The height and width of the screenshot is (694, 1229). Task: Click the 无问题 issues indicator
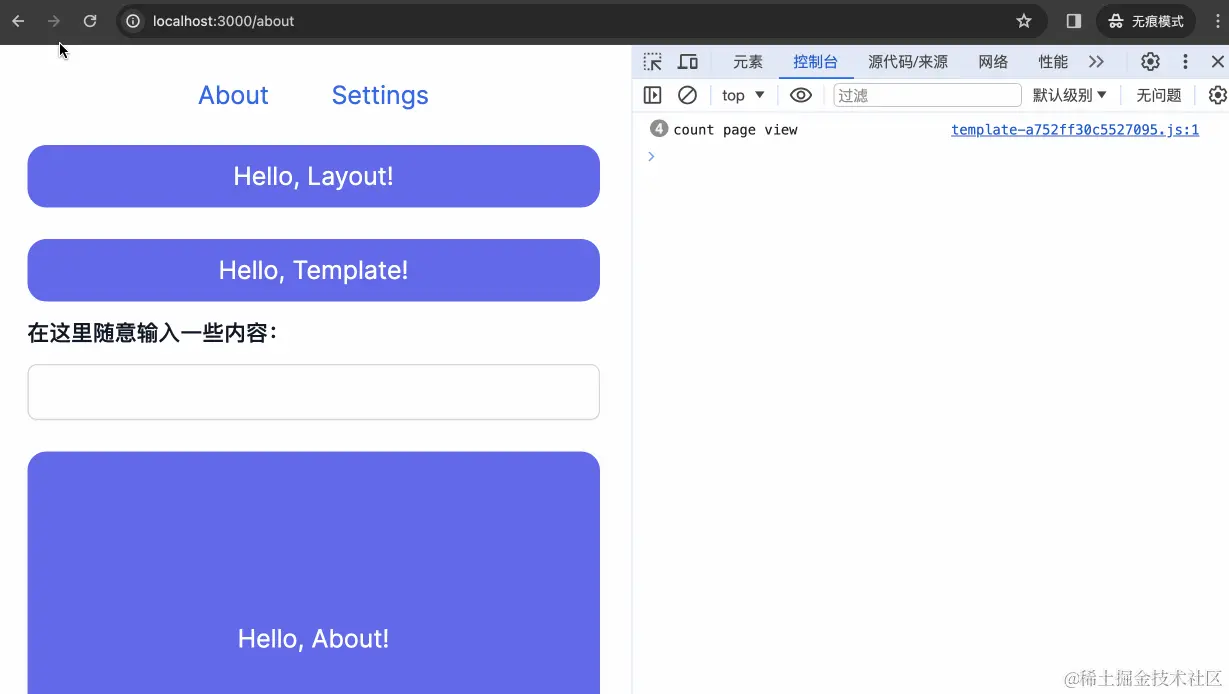(1159, 95)
